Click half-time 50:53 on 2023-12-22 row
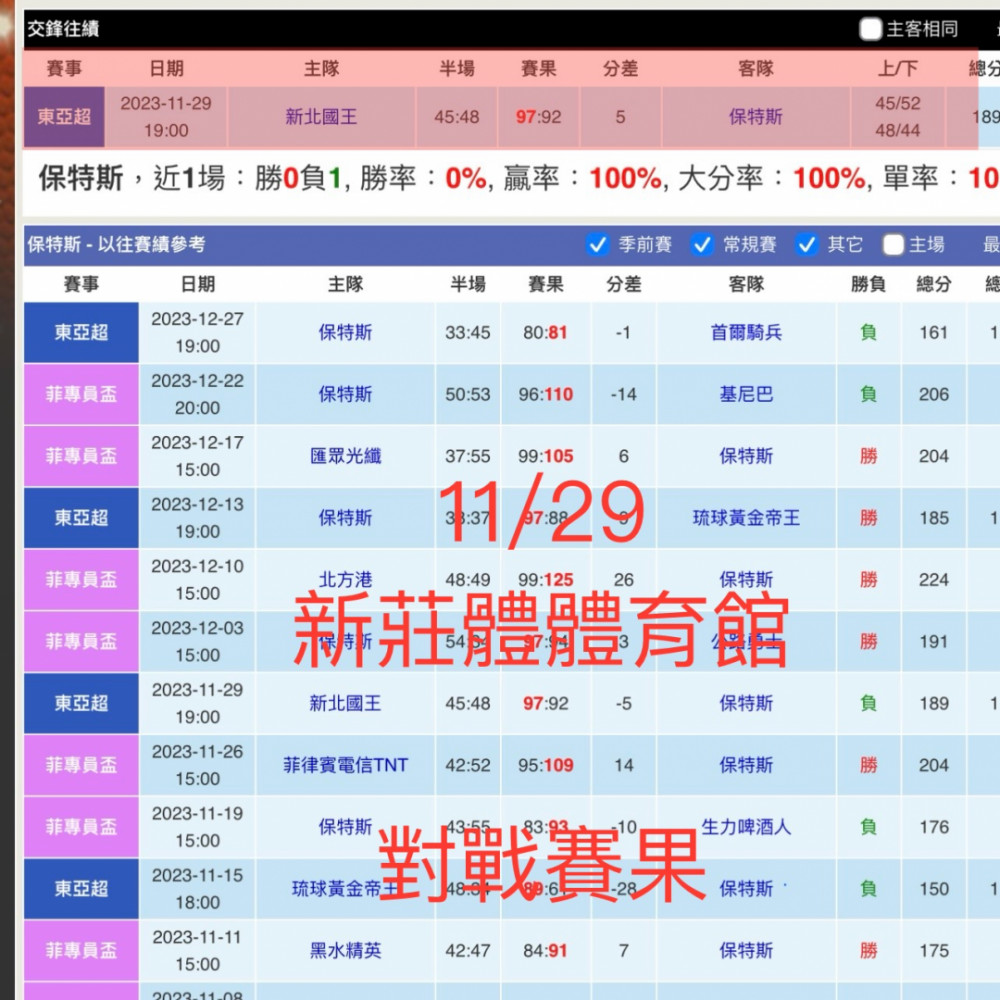1000x1000 pixels. 467,394
